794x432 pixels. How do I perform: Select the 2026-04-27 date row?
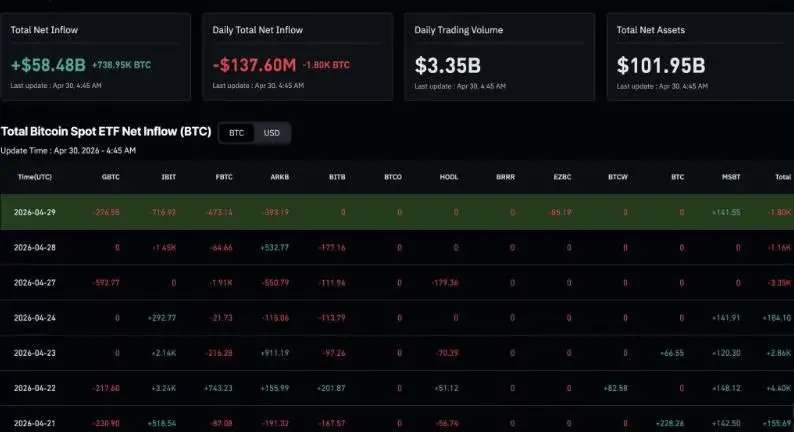pyautogui.click(x=397, y=283)
